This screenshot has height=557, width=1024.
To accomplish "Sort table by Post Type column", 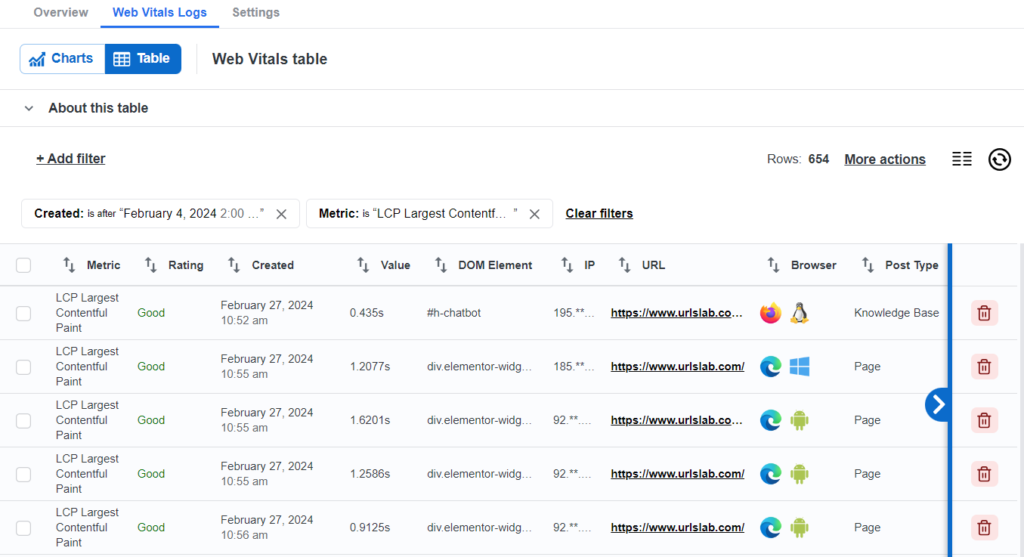I will pos(867,264).
